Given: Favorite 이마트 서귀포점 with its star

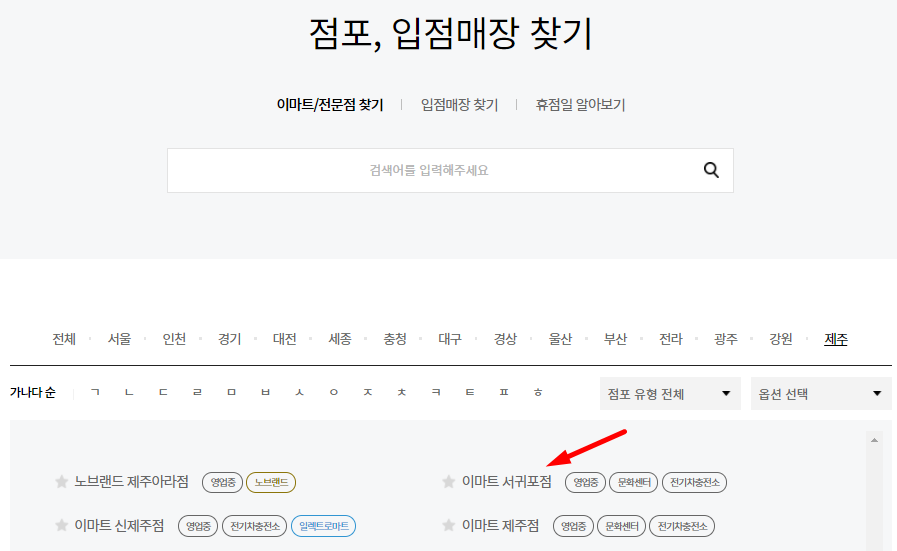Looking at the screenshot, I should tap(448, 482).
